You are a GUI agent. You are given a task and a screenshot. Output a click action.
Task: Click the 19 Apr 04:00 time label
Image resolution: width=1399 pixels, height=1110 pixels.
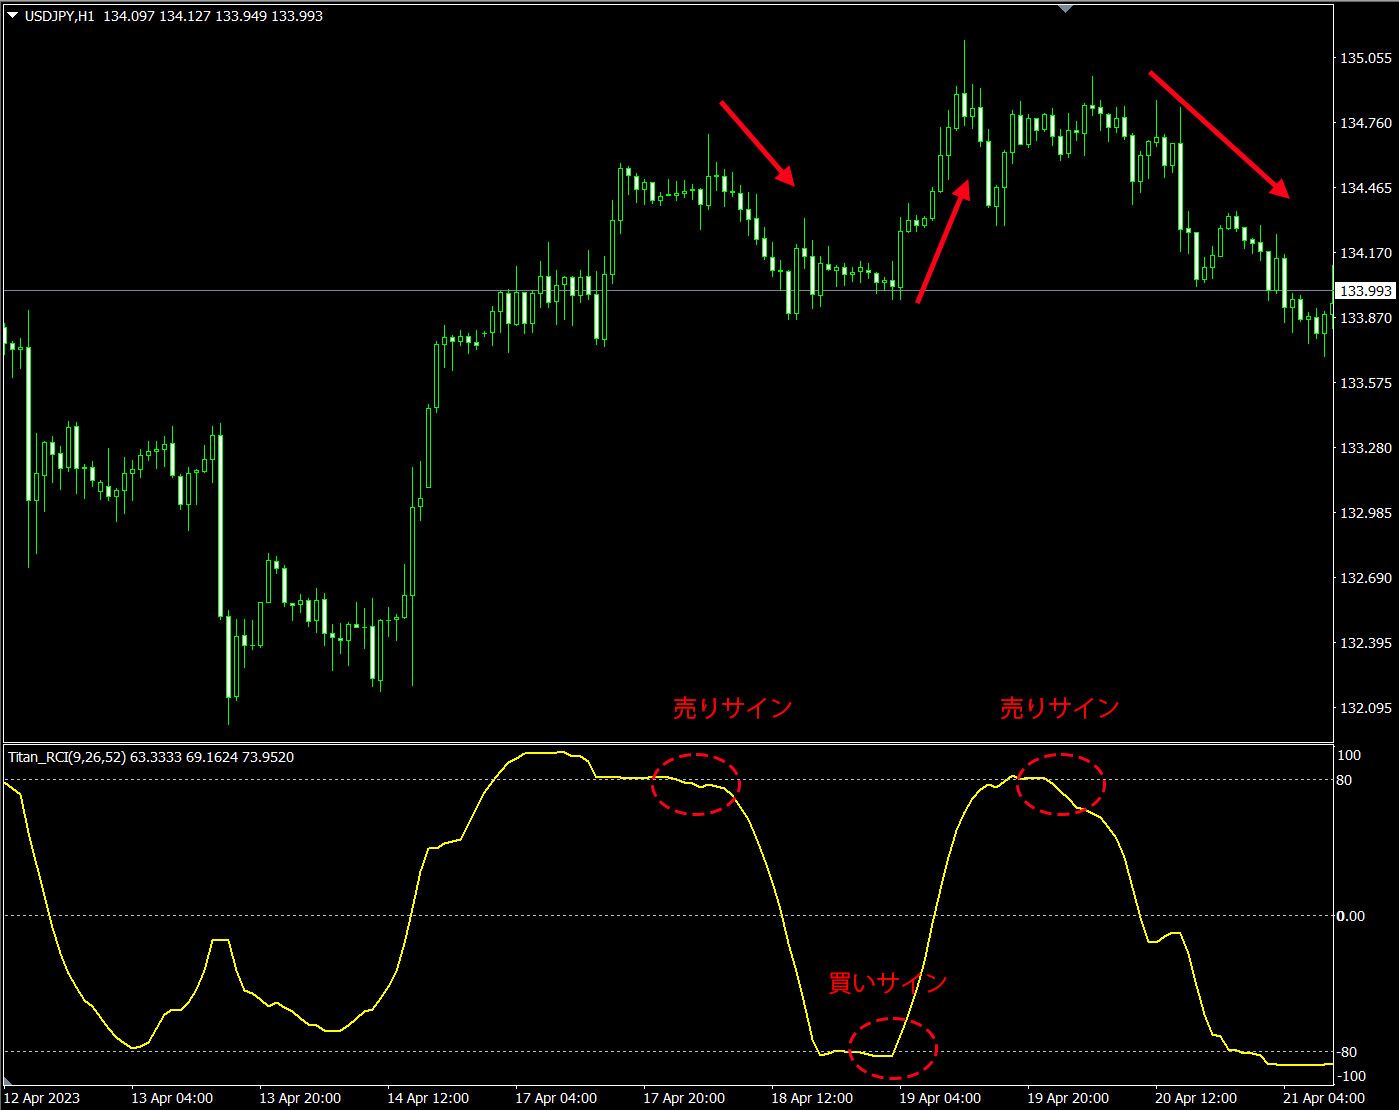pyautogui.click(x=940, y=1098)
